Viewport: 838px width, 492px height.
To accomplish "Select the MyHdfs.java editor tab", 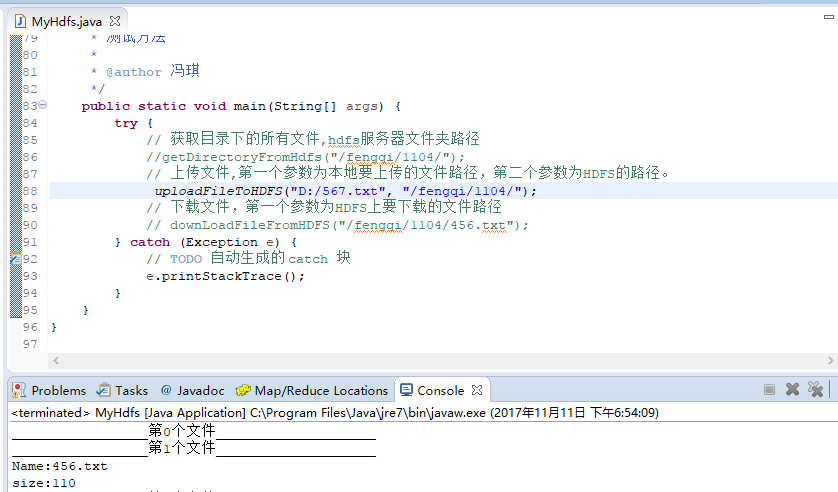I will click(x=67, y=21).
